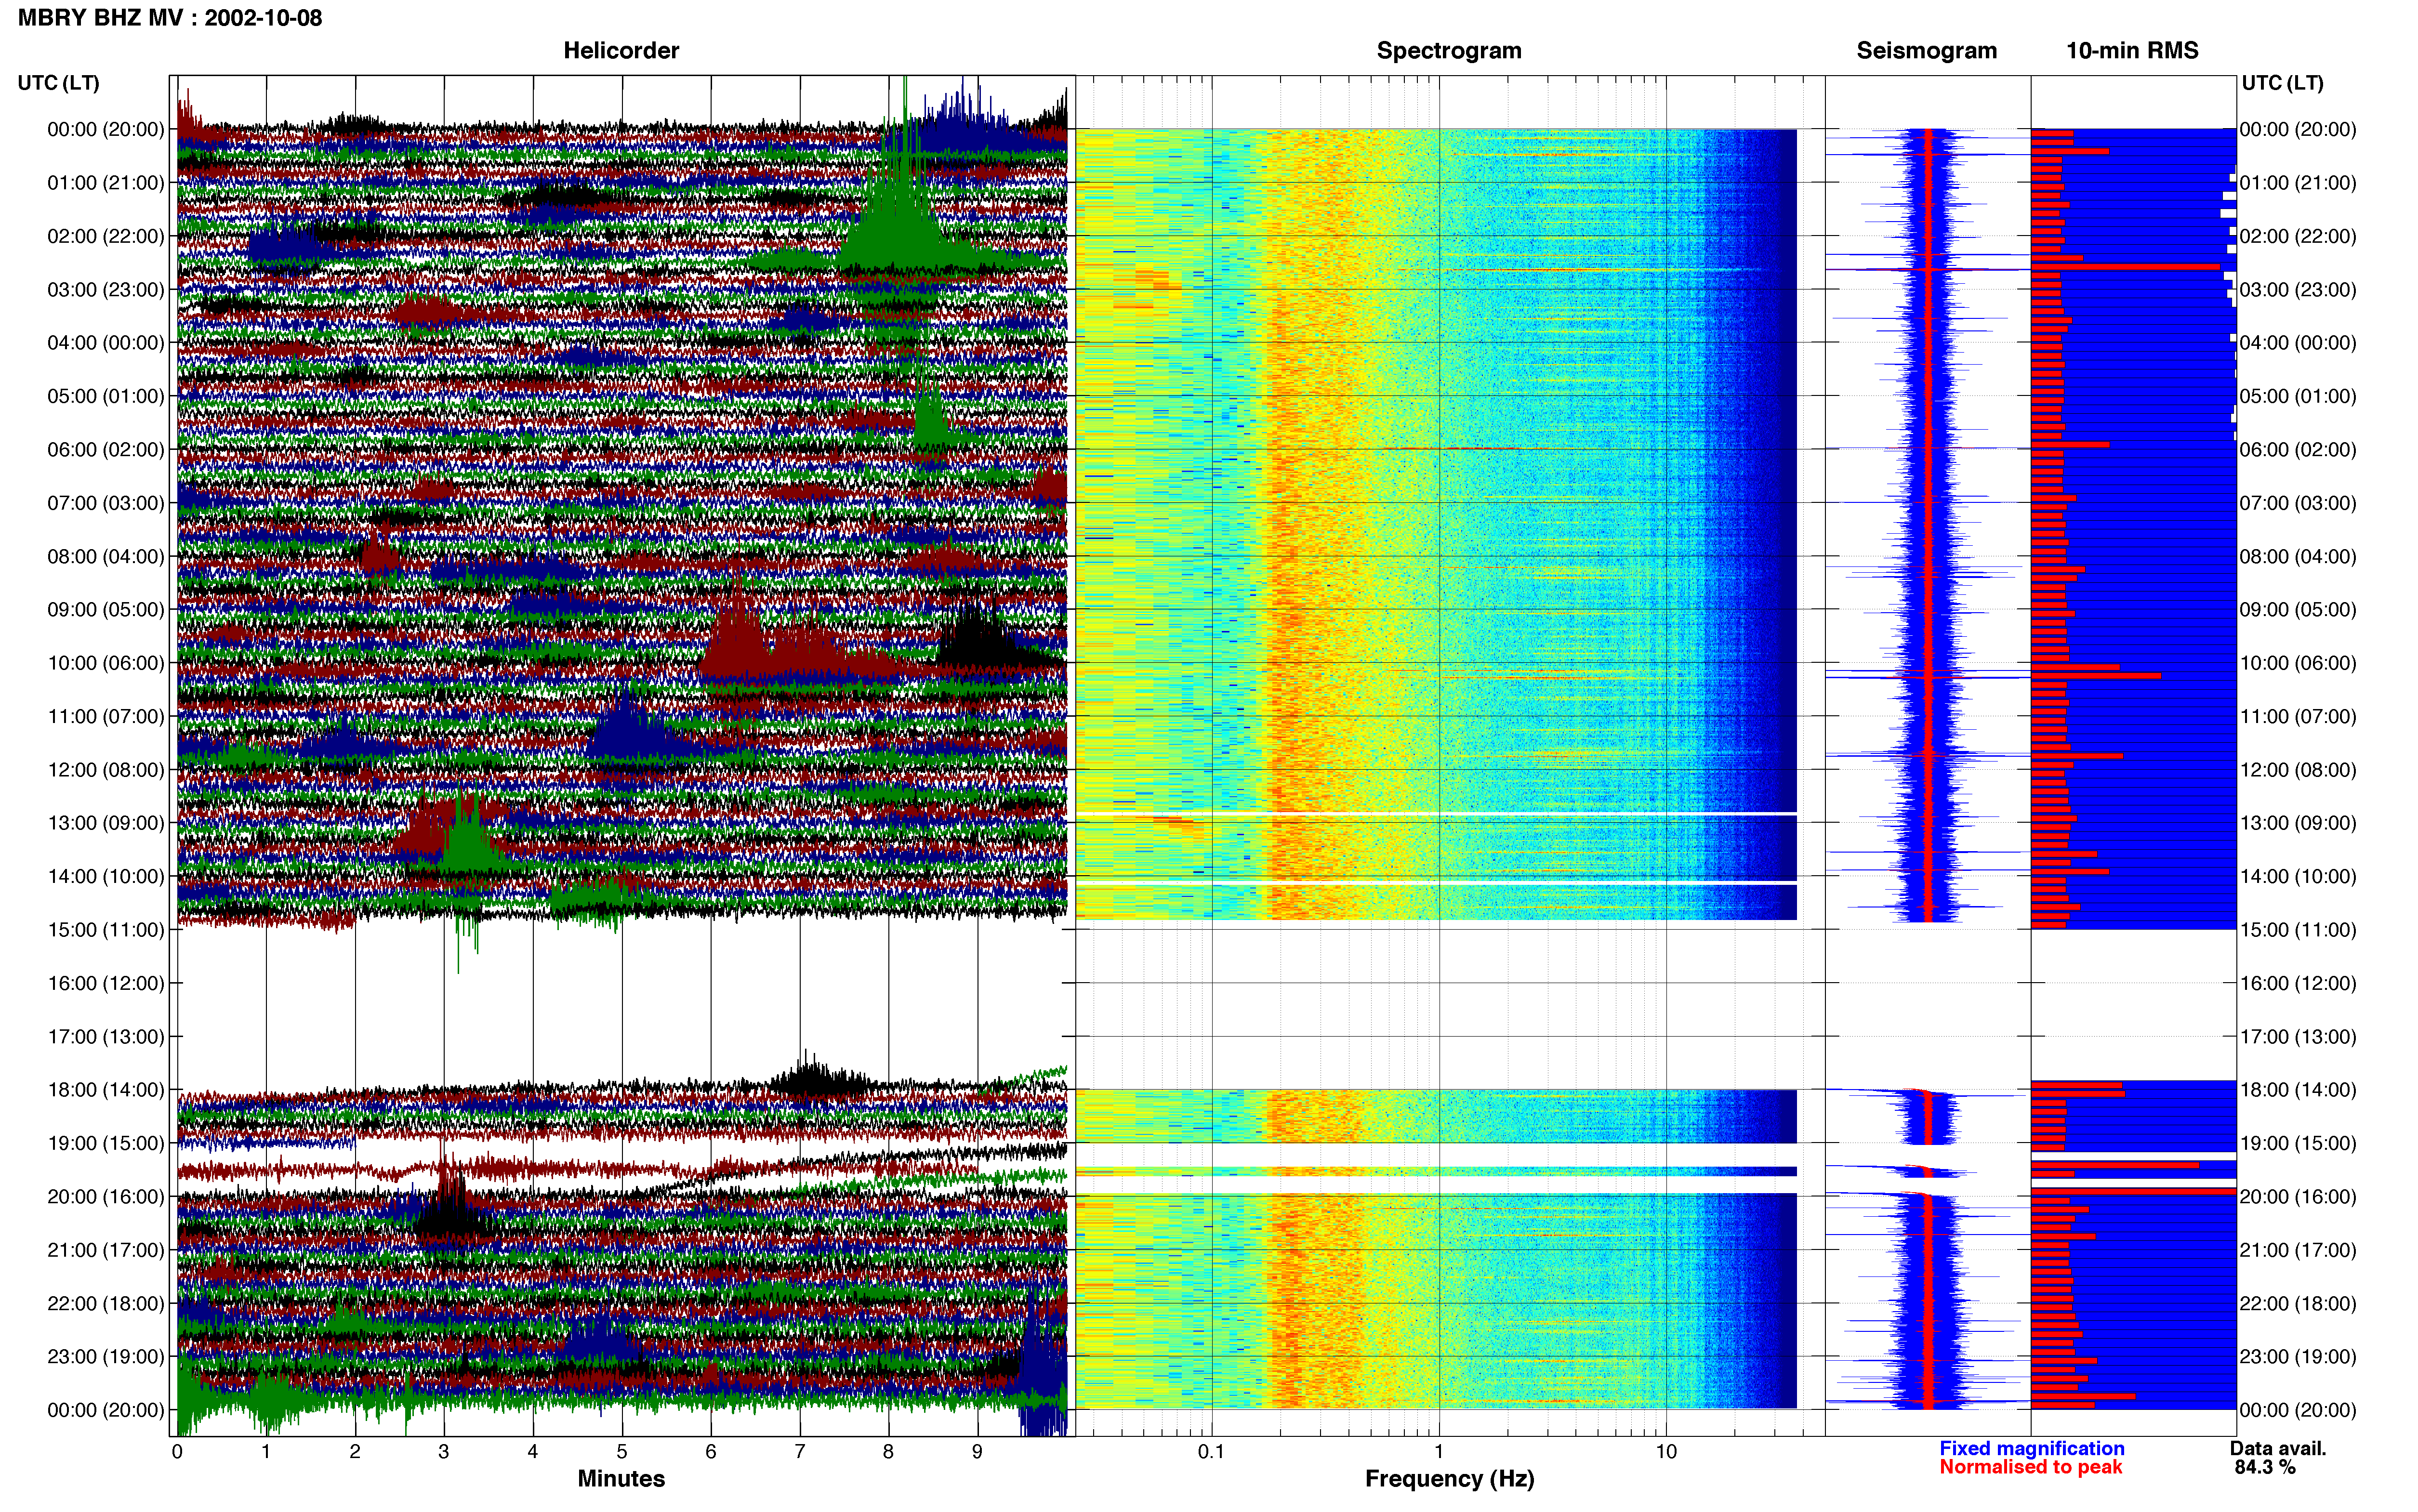Click 06:00 (02:00) on the Helicorder time axis
The height and width of the screenshot is (1512, 2418).
tap(106, 450)
